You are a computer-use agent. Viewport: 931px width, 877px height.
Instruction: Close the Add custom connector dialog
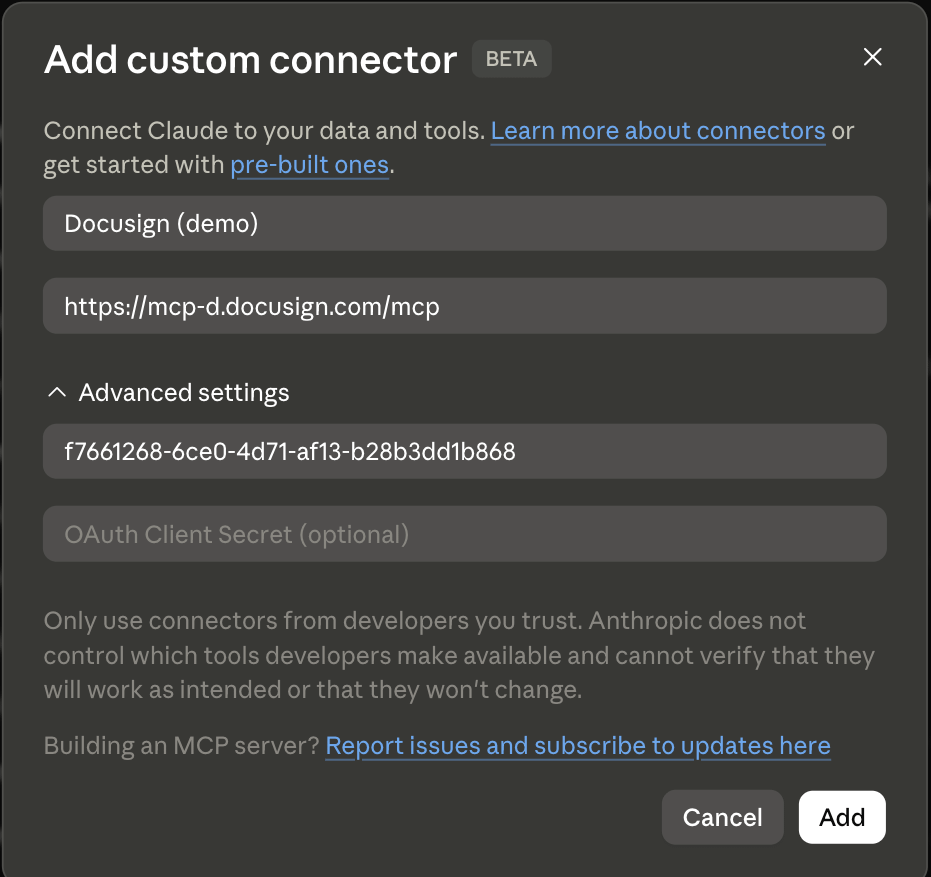coord(872,57)
